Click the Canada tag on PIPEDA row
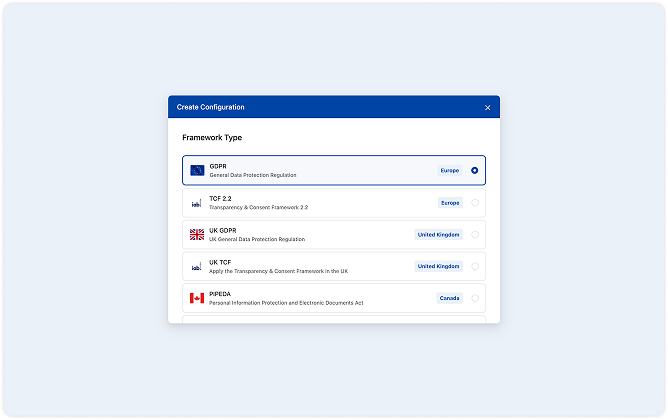The width and height of the screenshot is (668, 420). coord(450,298)
